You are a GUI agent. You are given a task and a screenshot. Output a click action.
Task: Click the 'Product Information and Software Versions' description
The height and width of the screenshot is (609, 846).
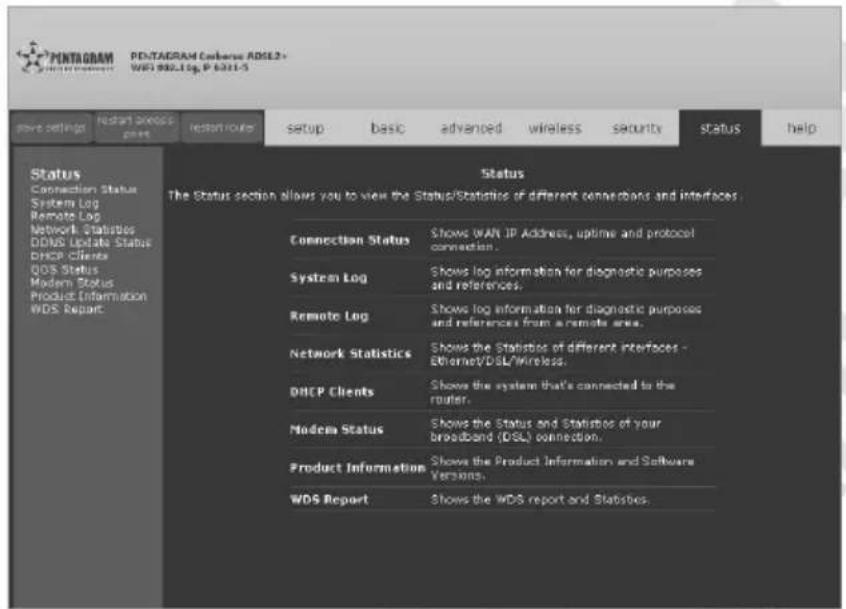pyautogui.click(x=562, y=468)
